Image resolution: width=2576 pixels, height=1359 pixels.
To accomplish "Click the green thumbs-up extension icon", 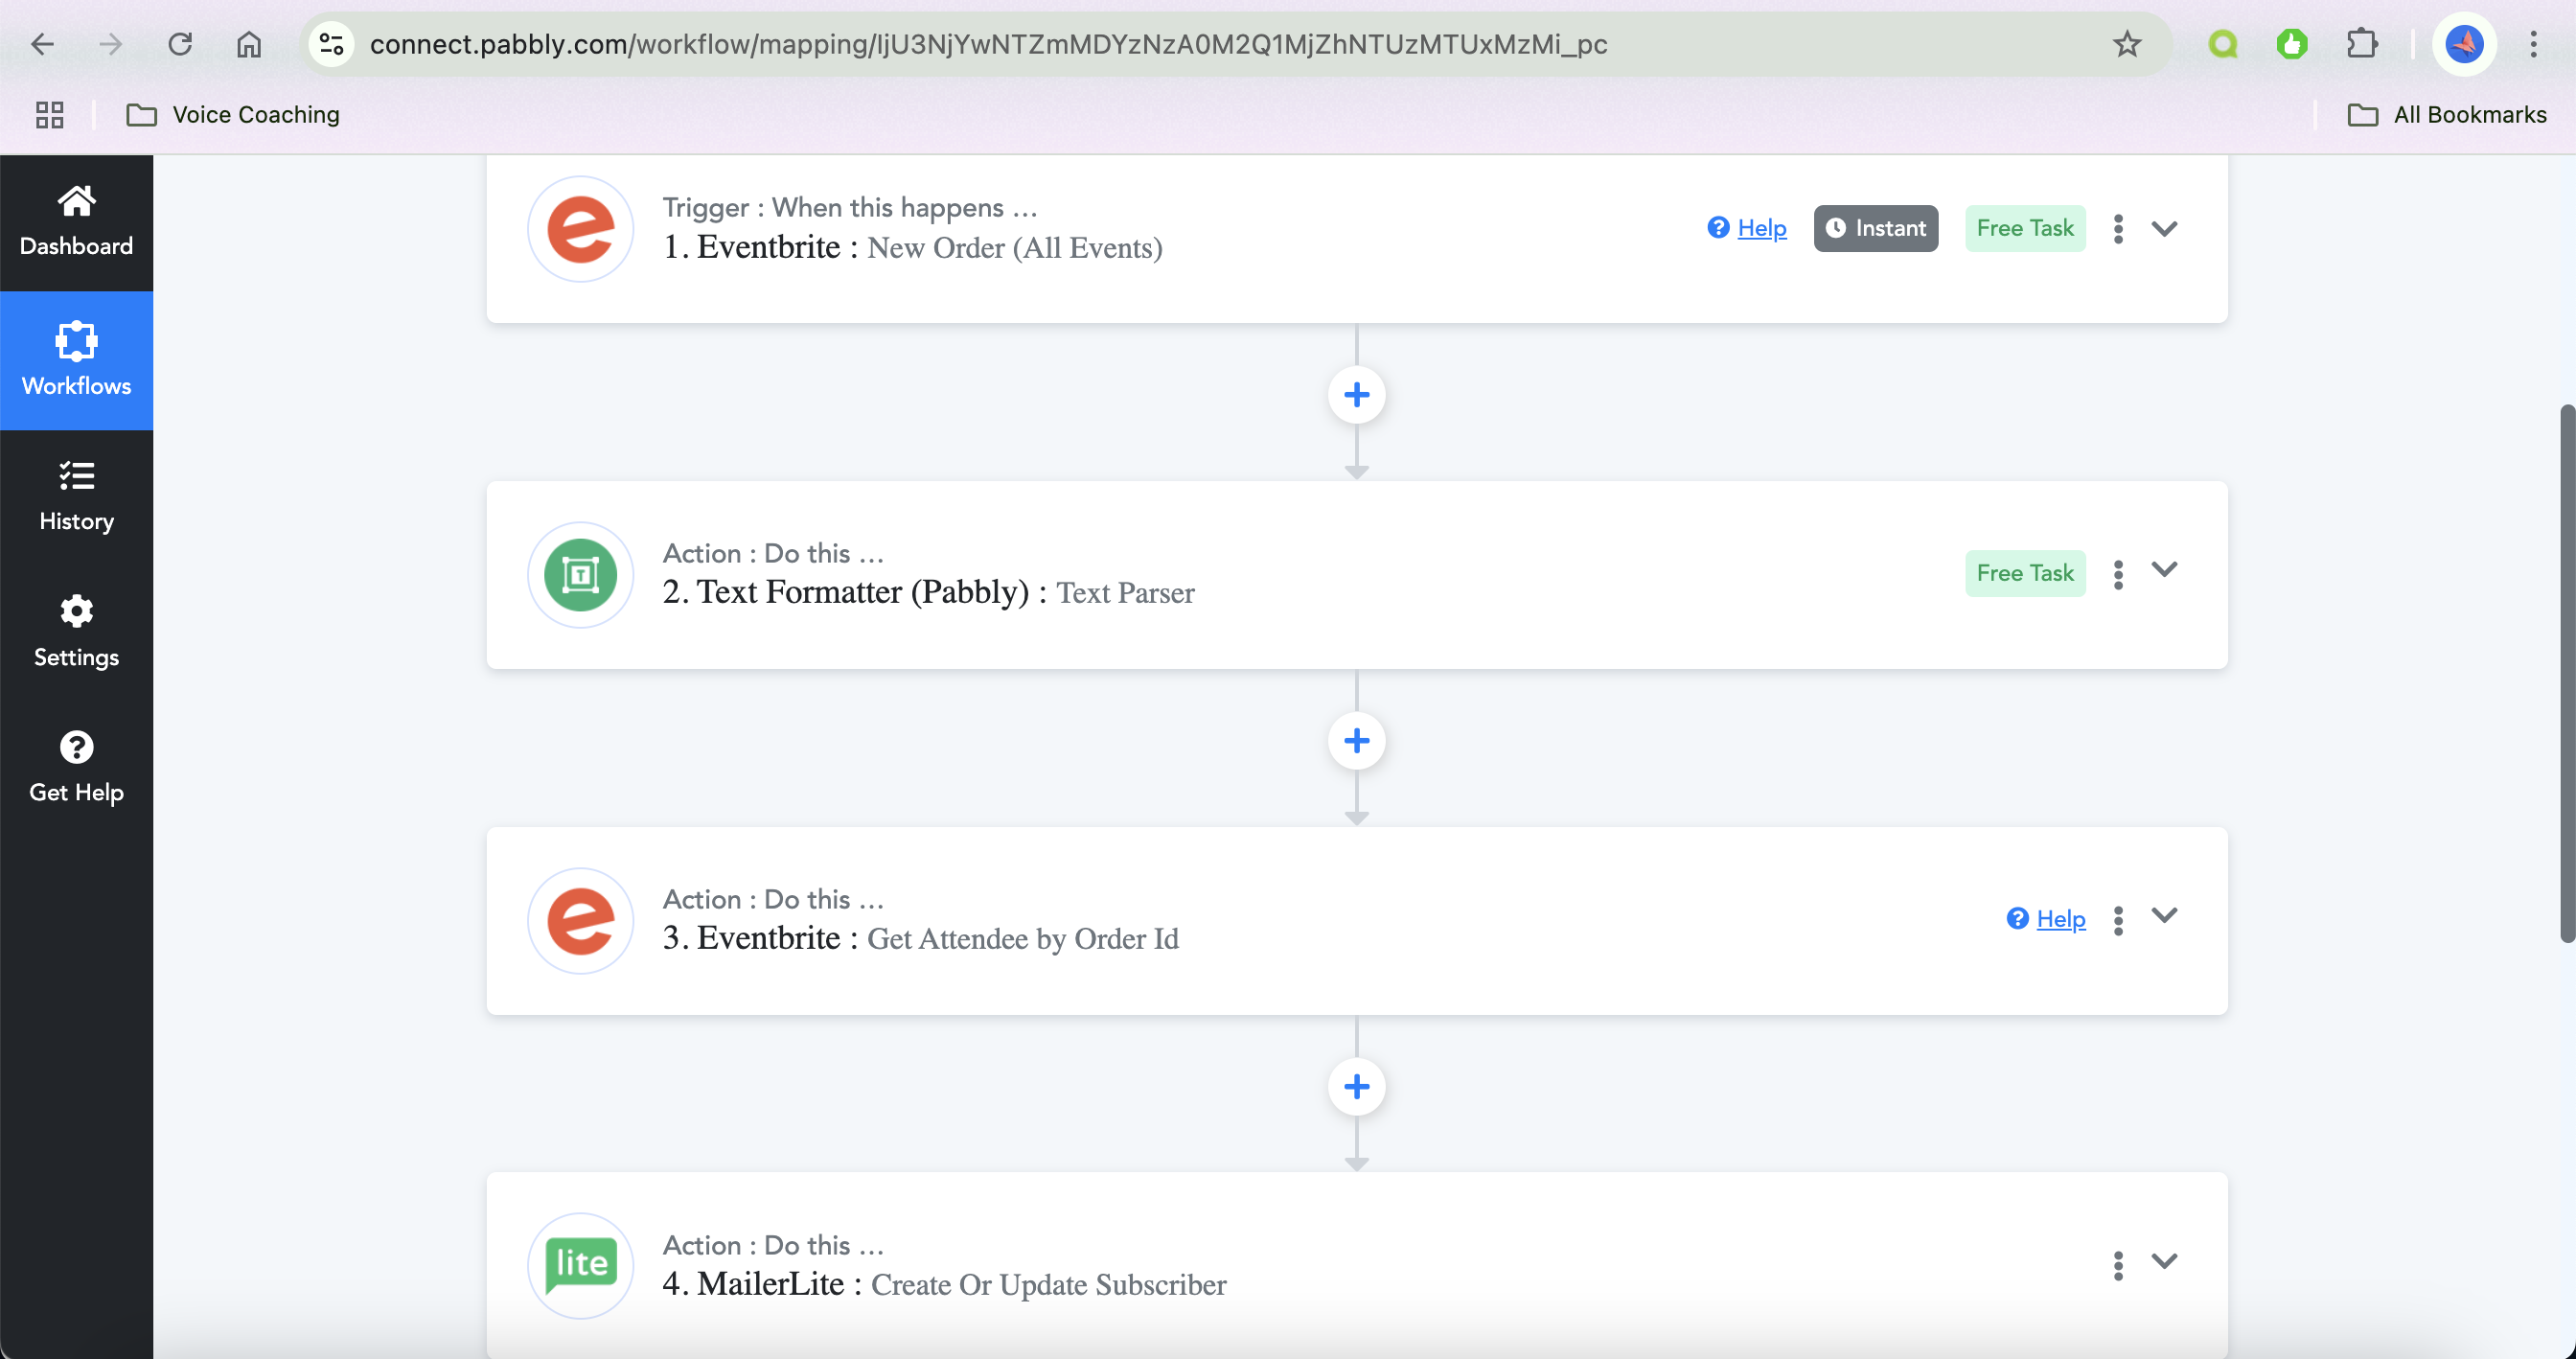I will pyautogui.click(x=2292, y=44).
